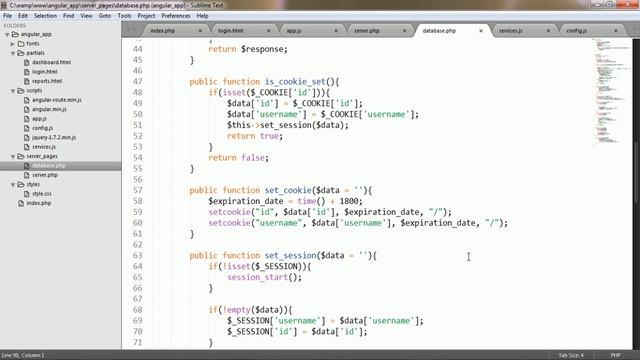Open the Project menu

[146, 16]
